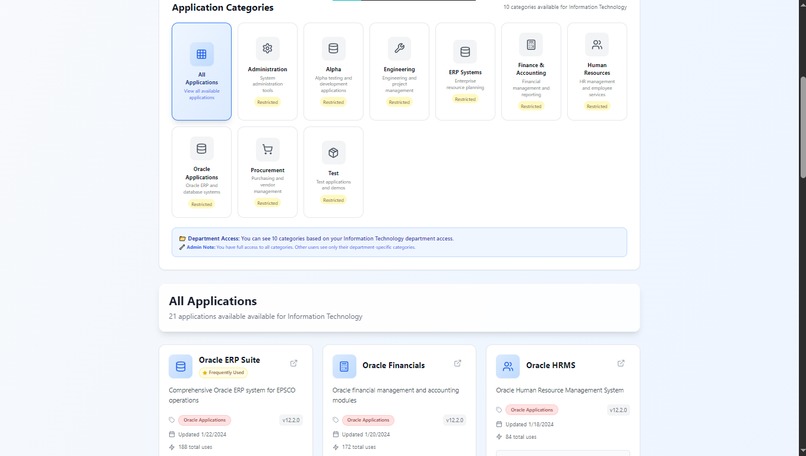806x456 pixels.
Task: Click the '172 total uses' text
Action: (x=359, y=447)
